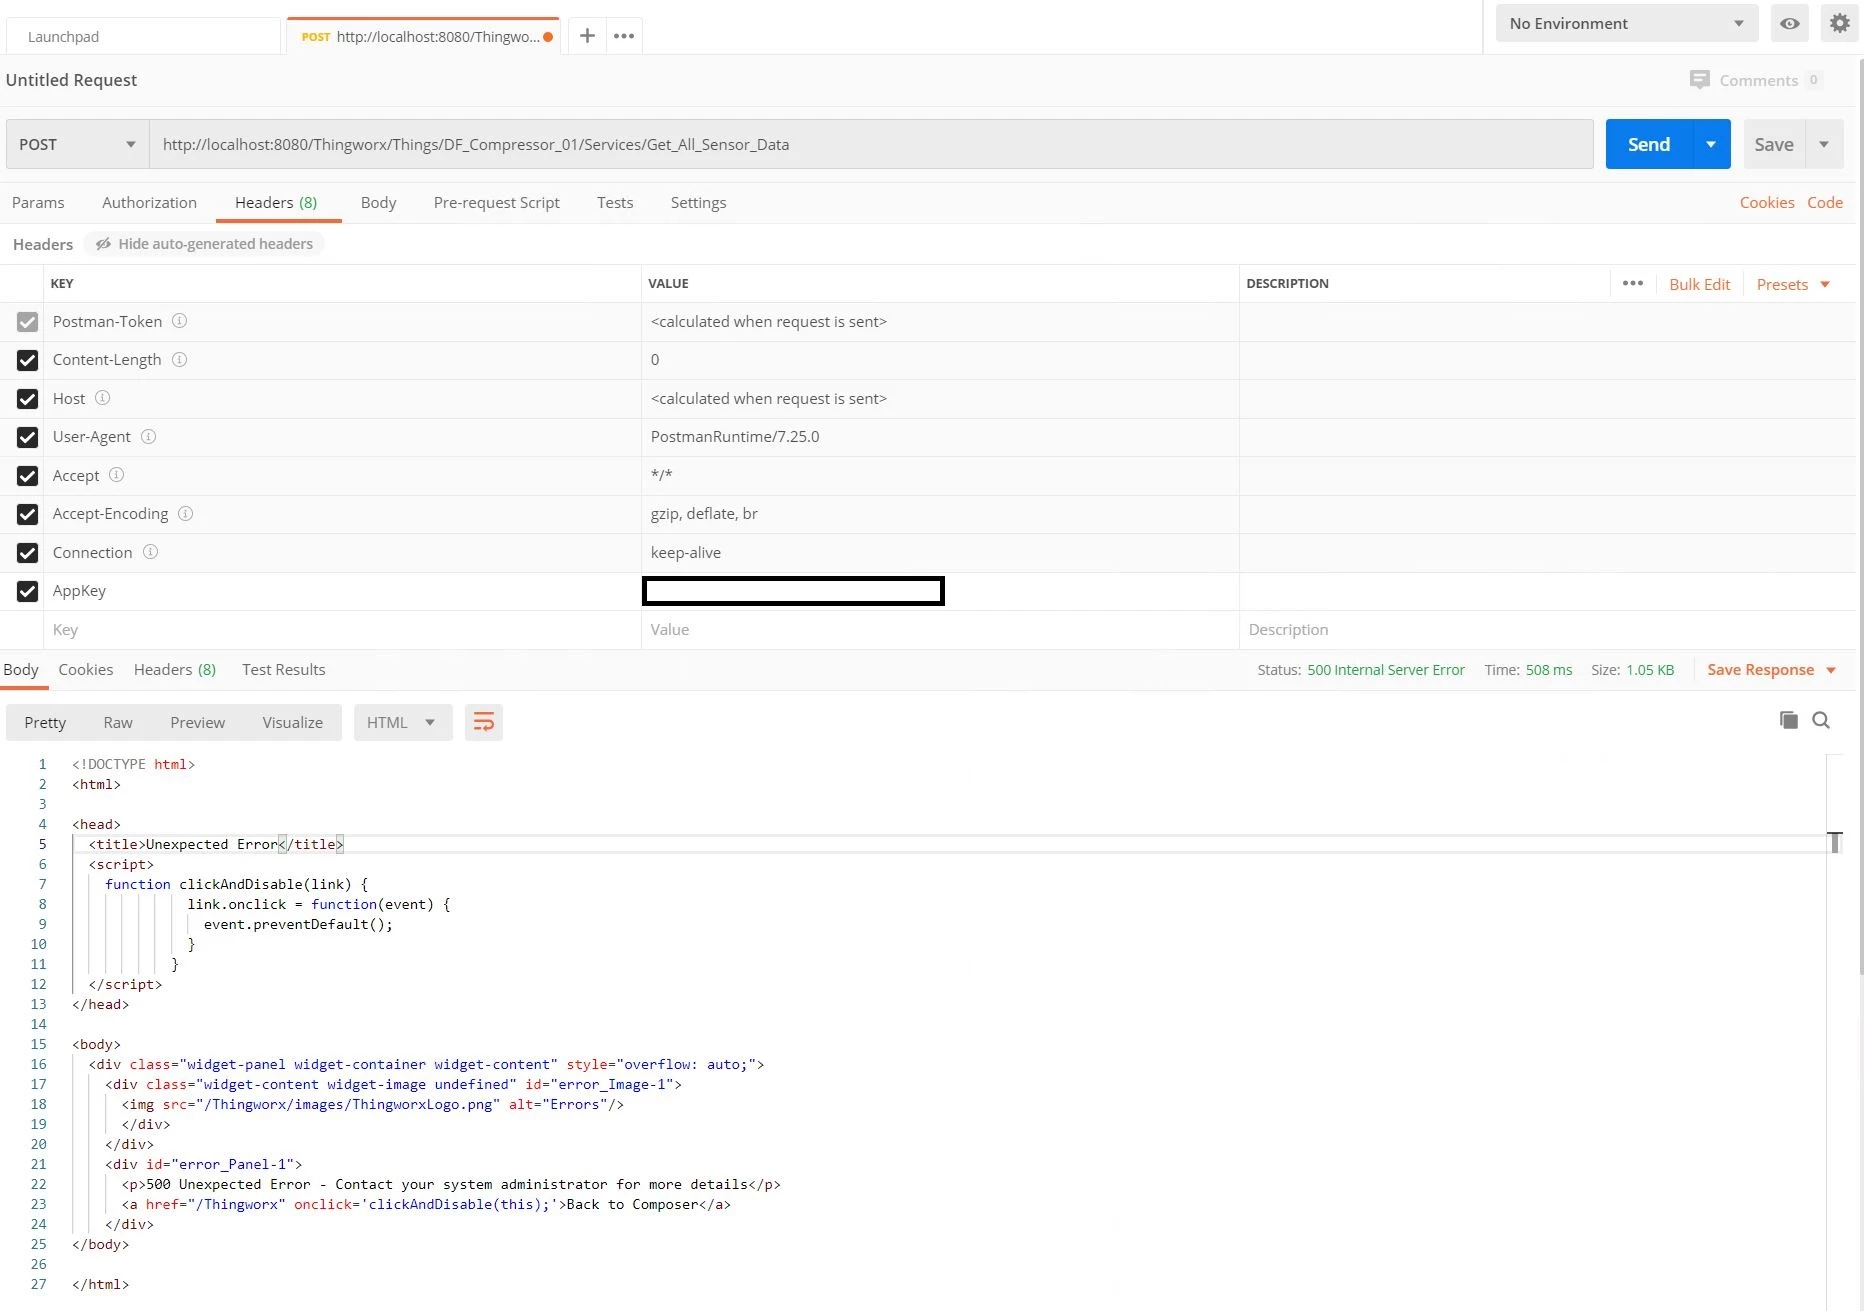The image size is (1864, 1311).
Task: Click the 500 Internal Server Error status
Action: (1385, 669)
